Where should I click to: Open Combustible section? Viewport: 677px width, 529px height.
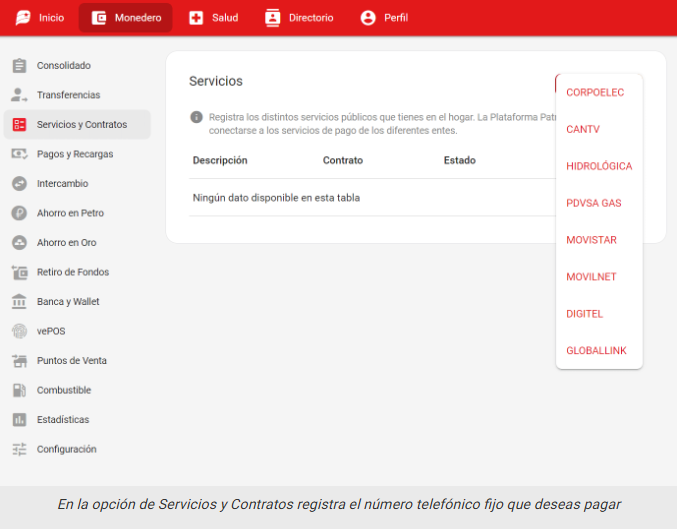(77, 390)
